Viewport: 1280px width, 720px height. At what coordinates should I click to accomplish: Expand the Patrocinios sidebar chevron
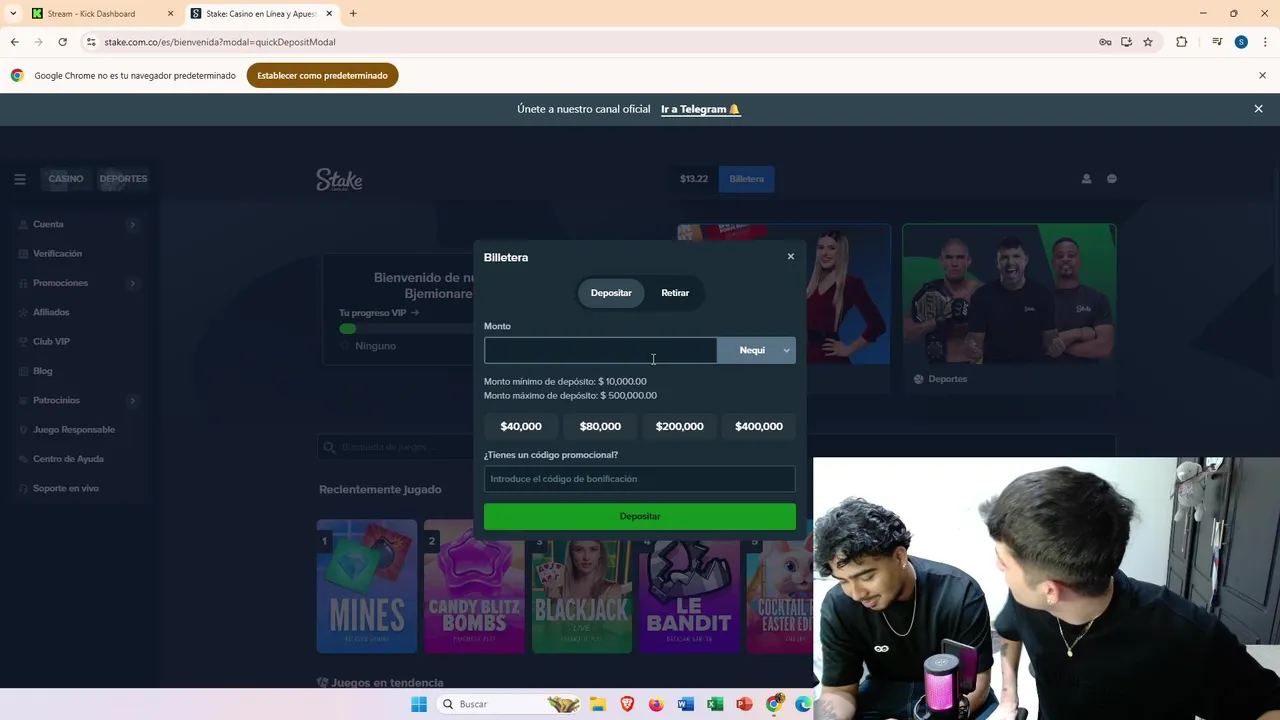(132, 400)
